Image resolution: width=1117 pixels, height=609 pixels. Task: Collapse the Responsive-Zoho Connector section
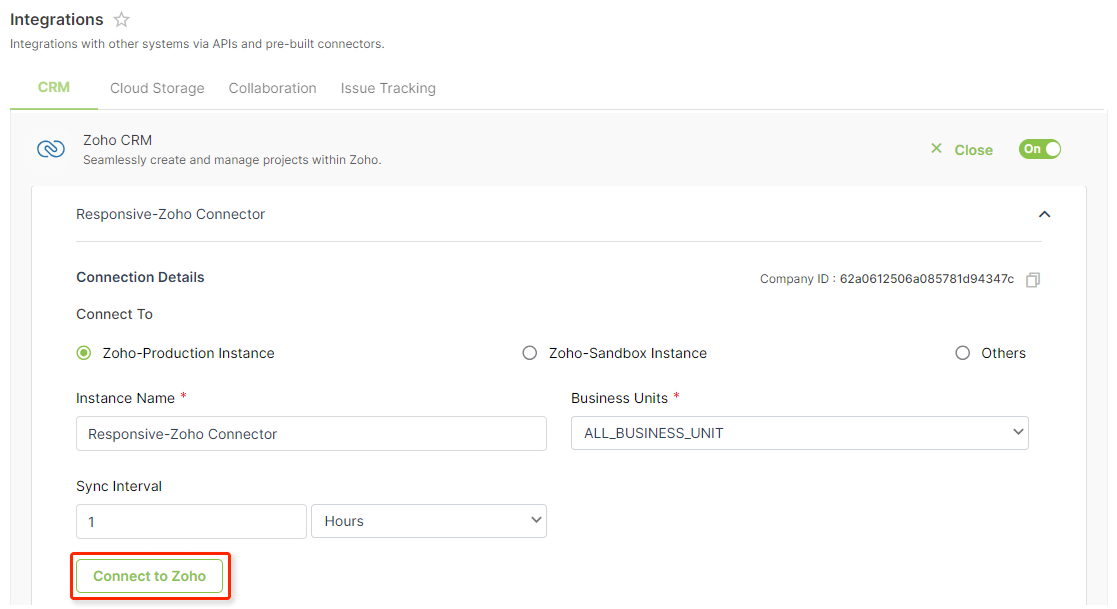point(1044,214)
